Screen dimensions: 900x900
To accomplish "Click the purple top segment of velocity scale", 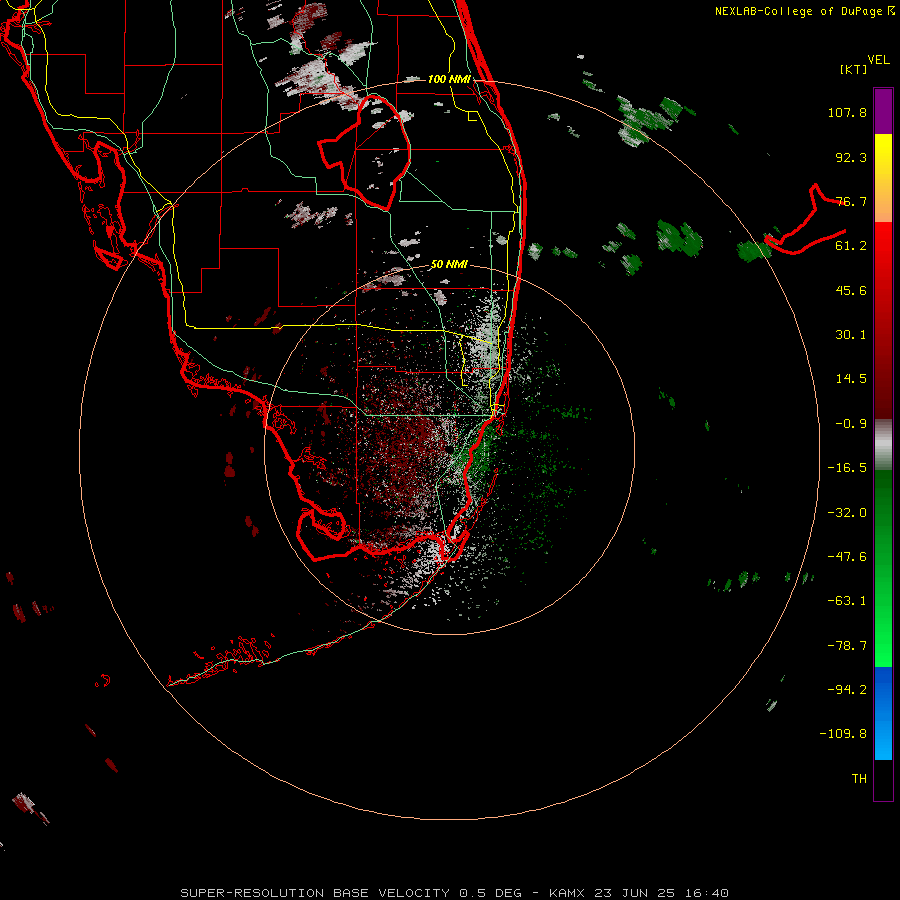I will tap(883, 111).
